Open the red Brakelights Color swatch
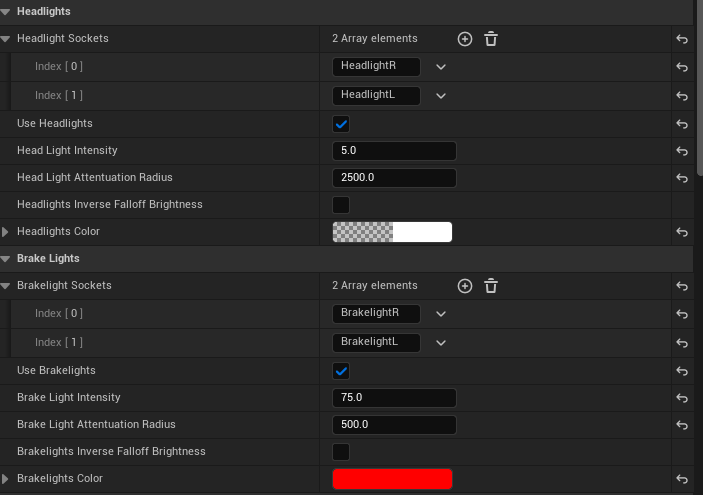Viewport: 703px width, 495px height. (x=392, y=479)
